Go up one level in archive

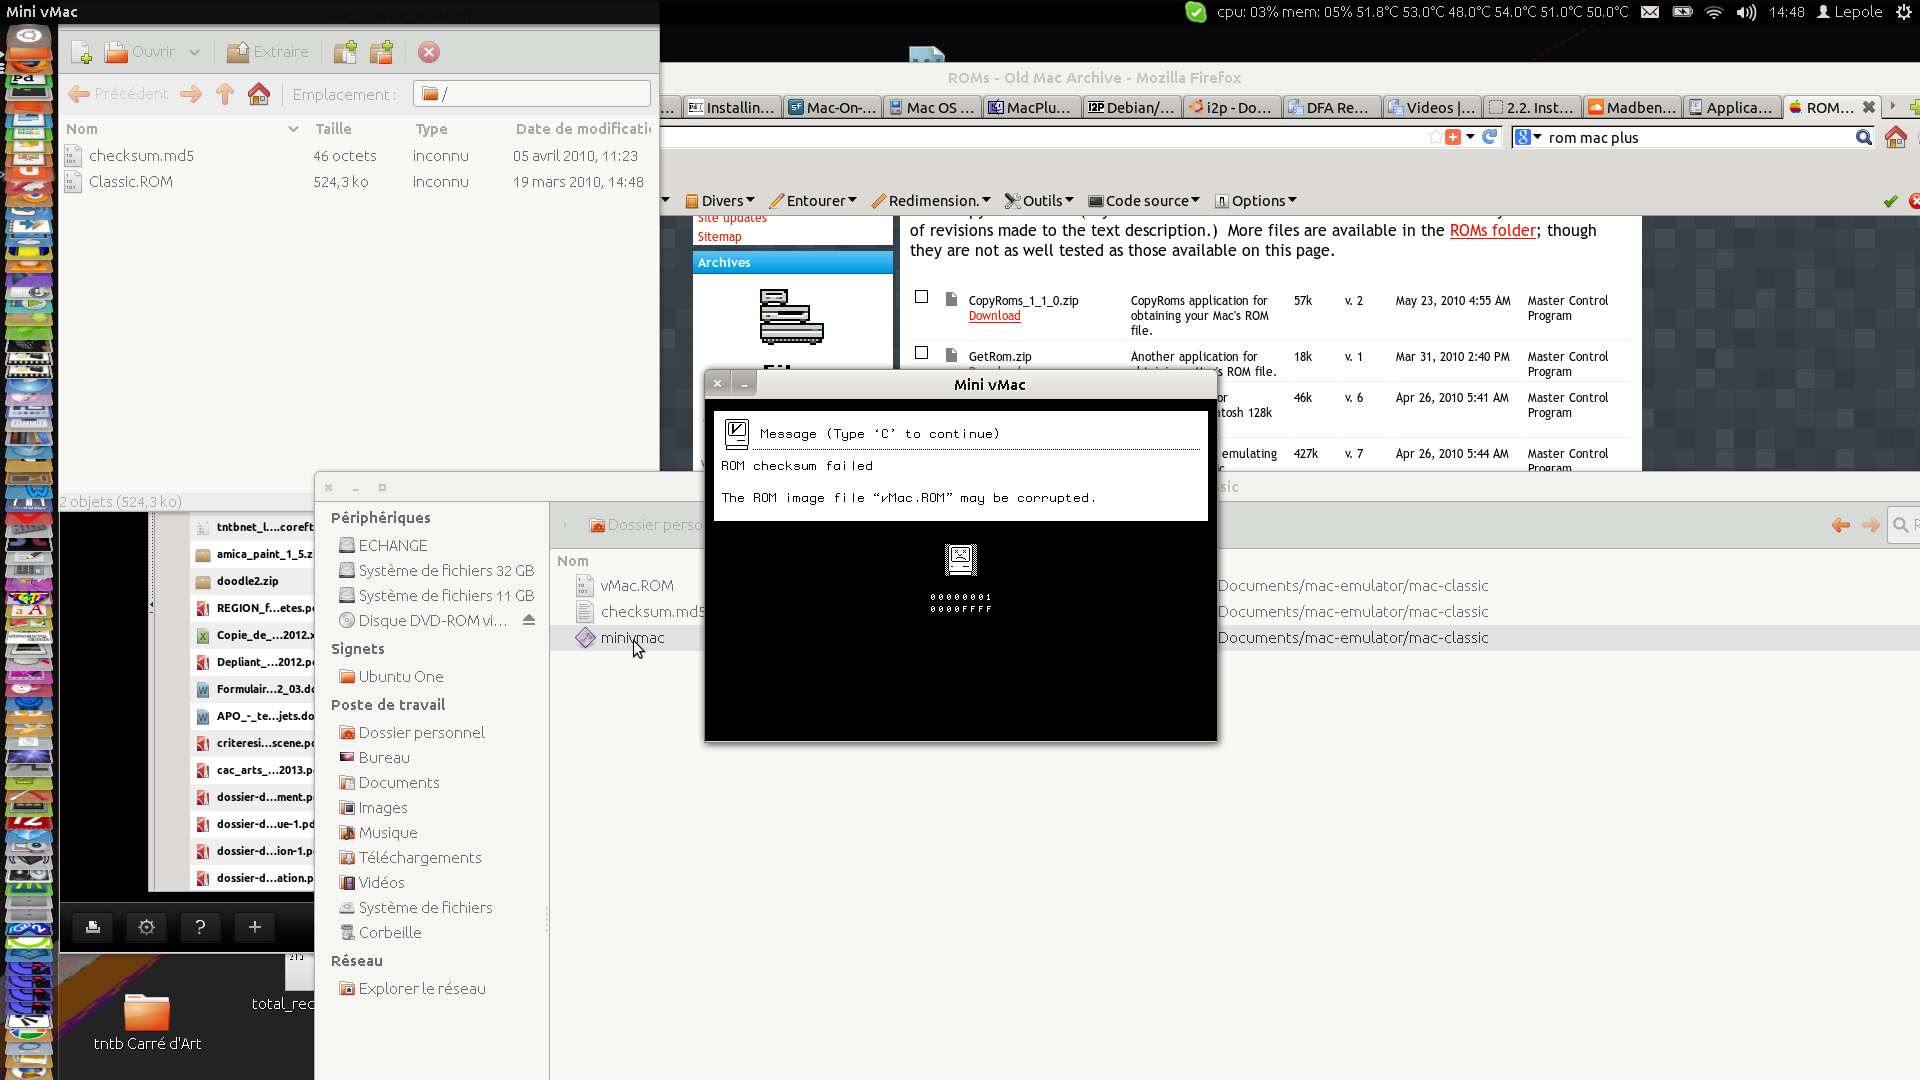pyautogui.click(x=225, y=94)
